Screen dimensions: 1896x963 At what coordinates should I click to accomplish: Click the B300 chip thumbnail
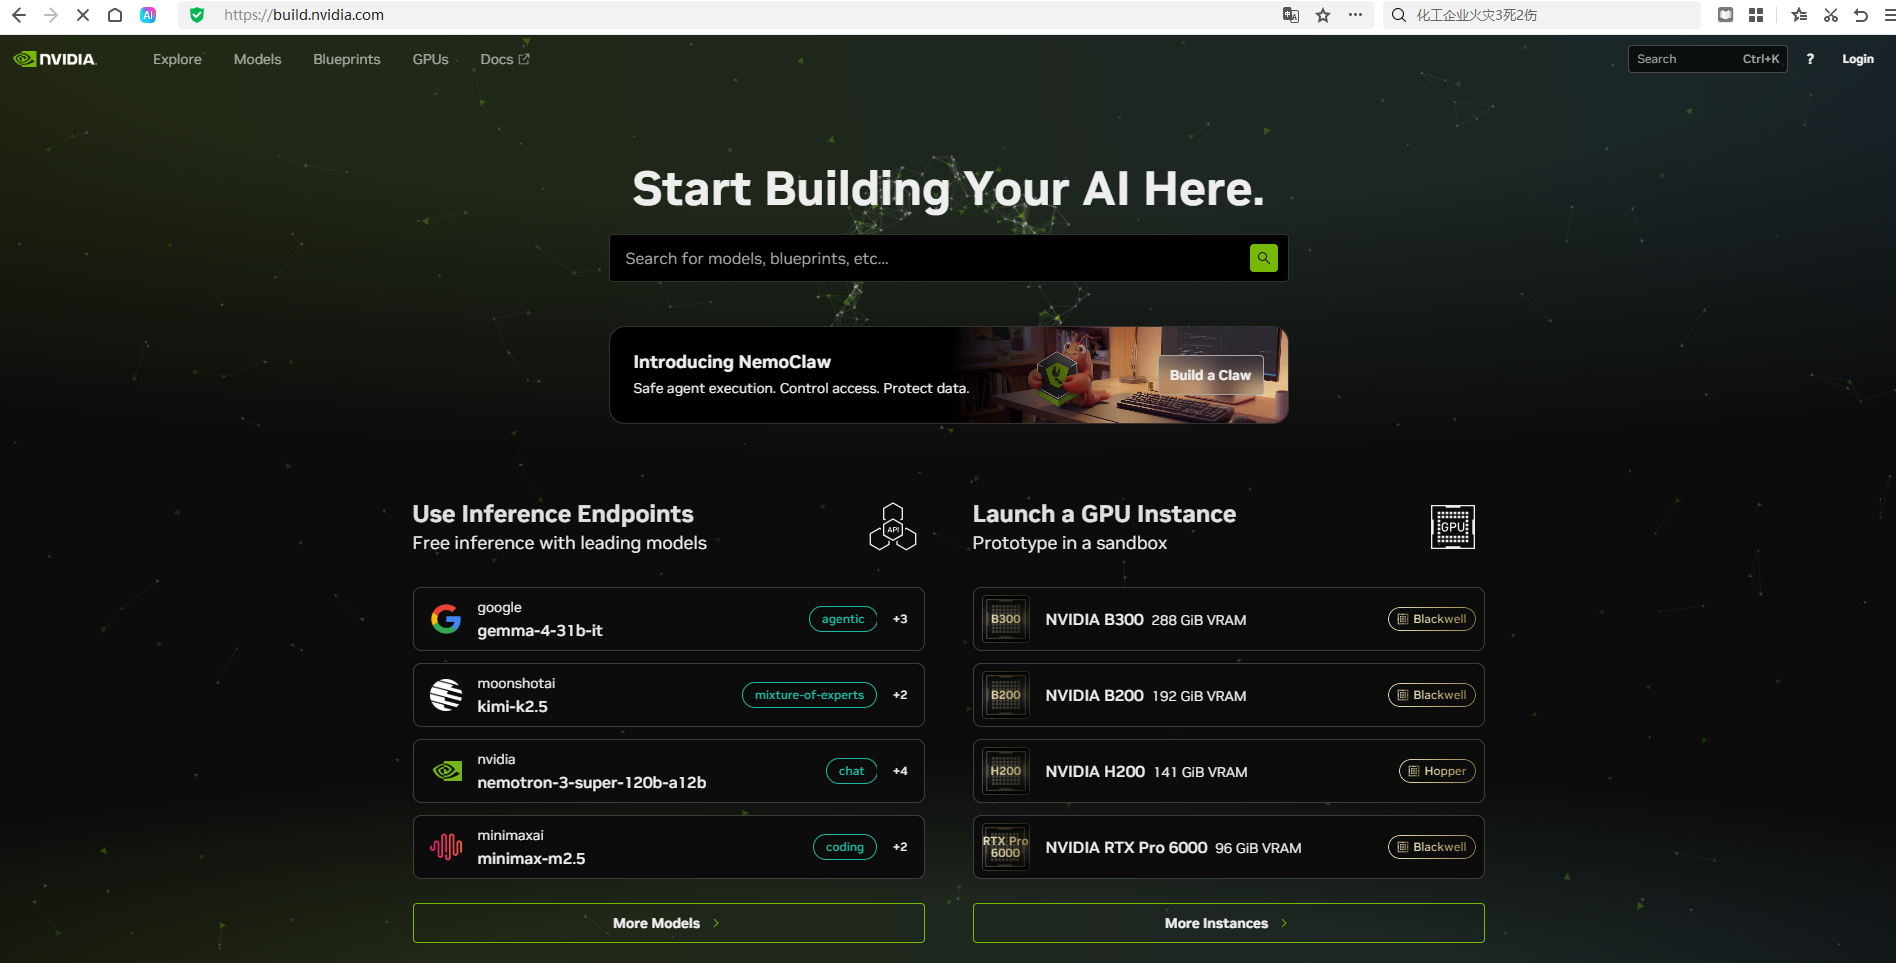(x=1006, y=619)
